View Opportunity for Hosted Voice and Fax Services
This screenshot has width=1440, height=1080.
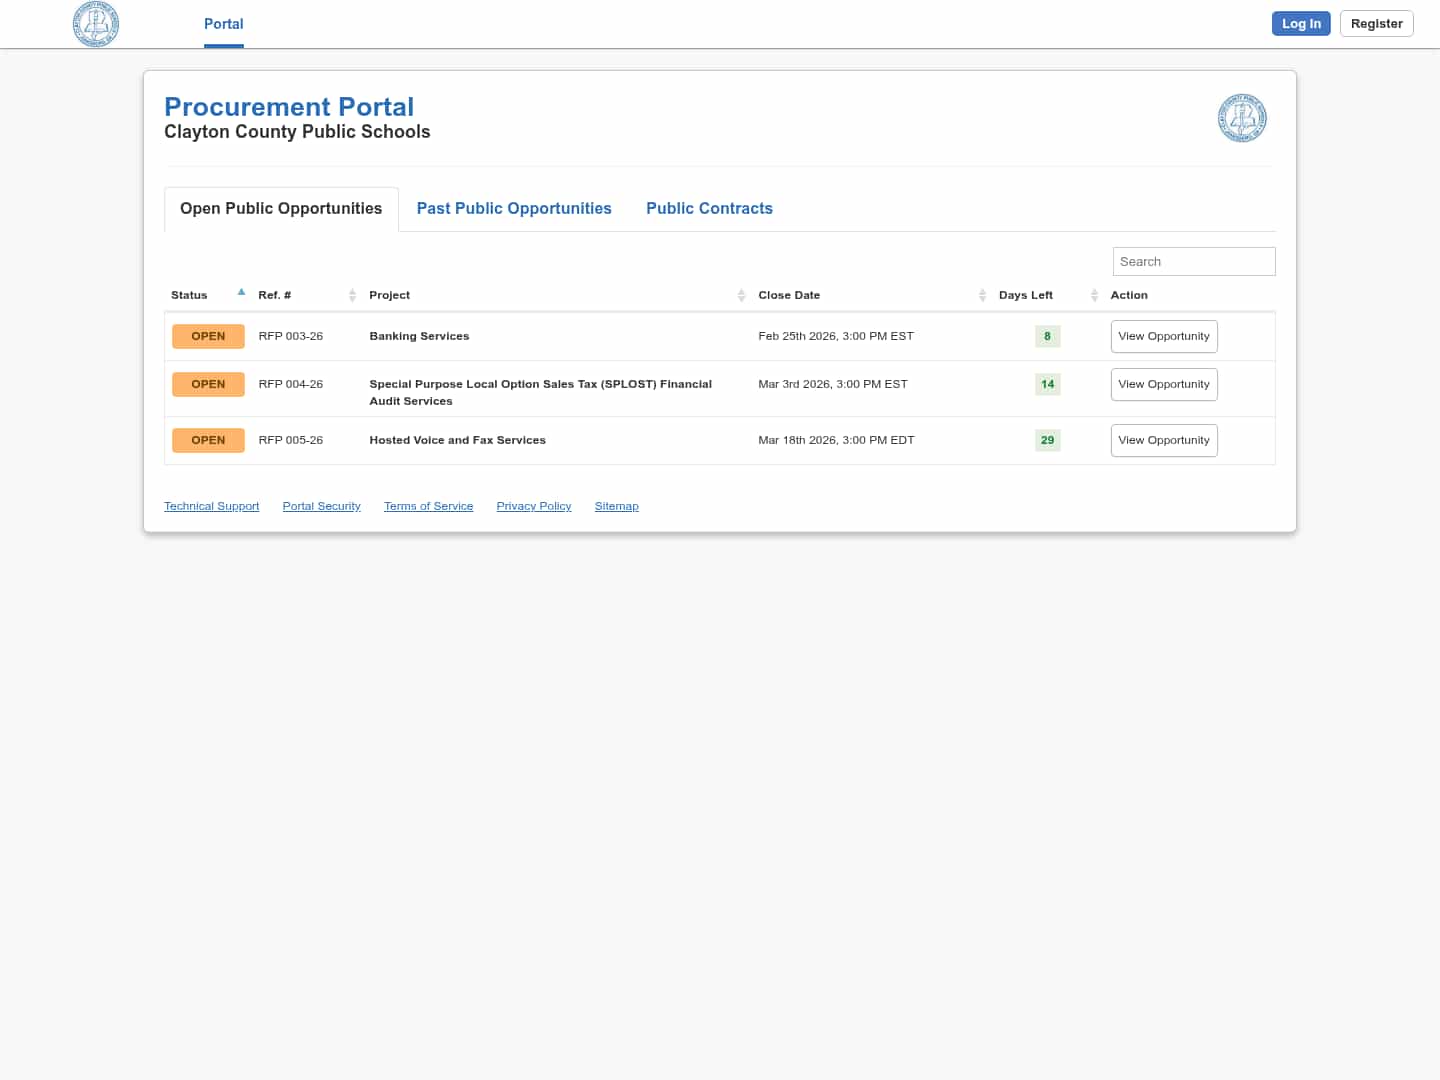[x=1163, y=440]
